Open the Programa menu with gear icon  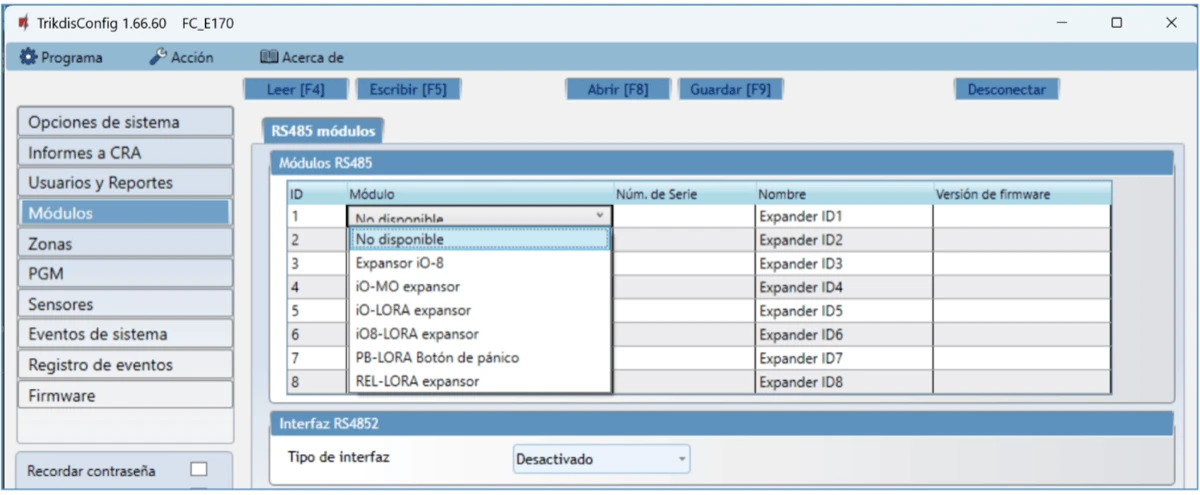point(62,58)
